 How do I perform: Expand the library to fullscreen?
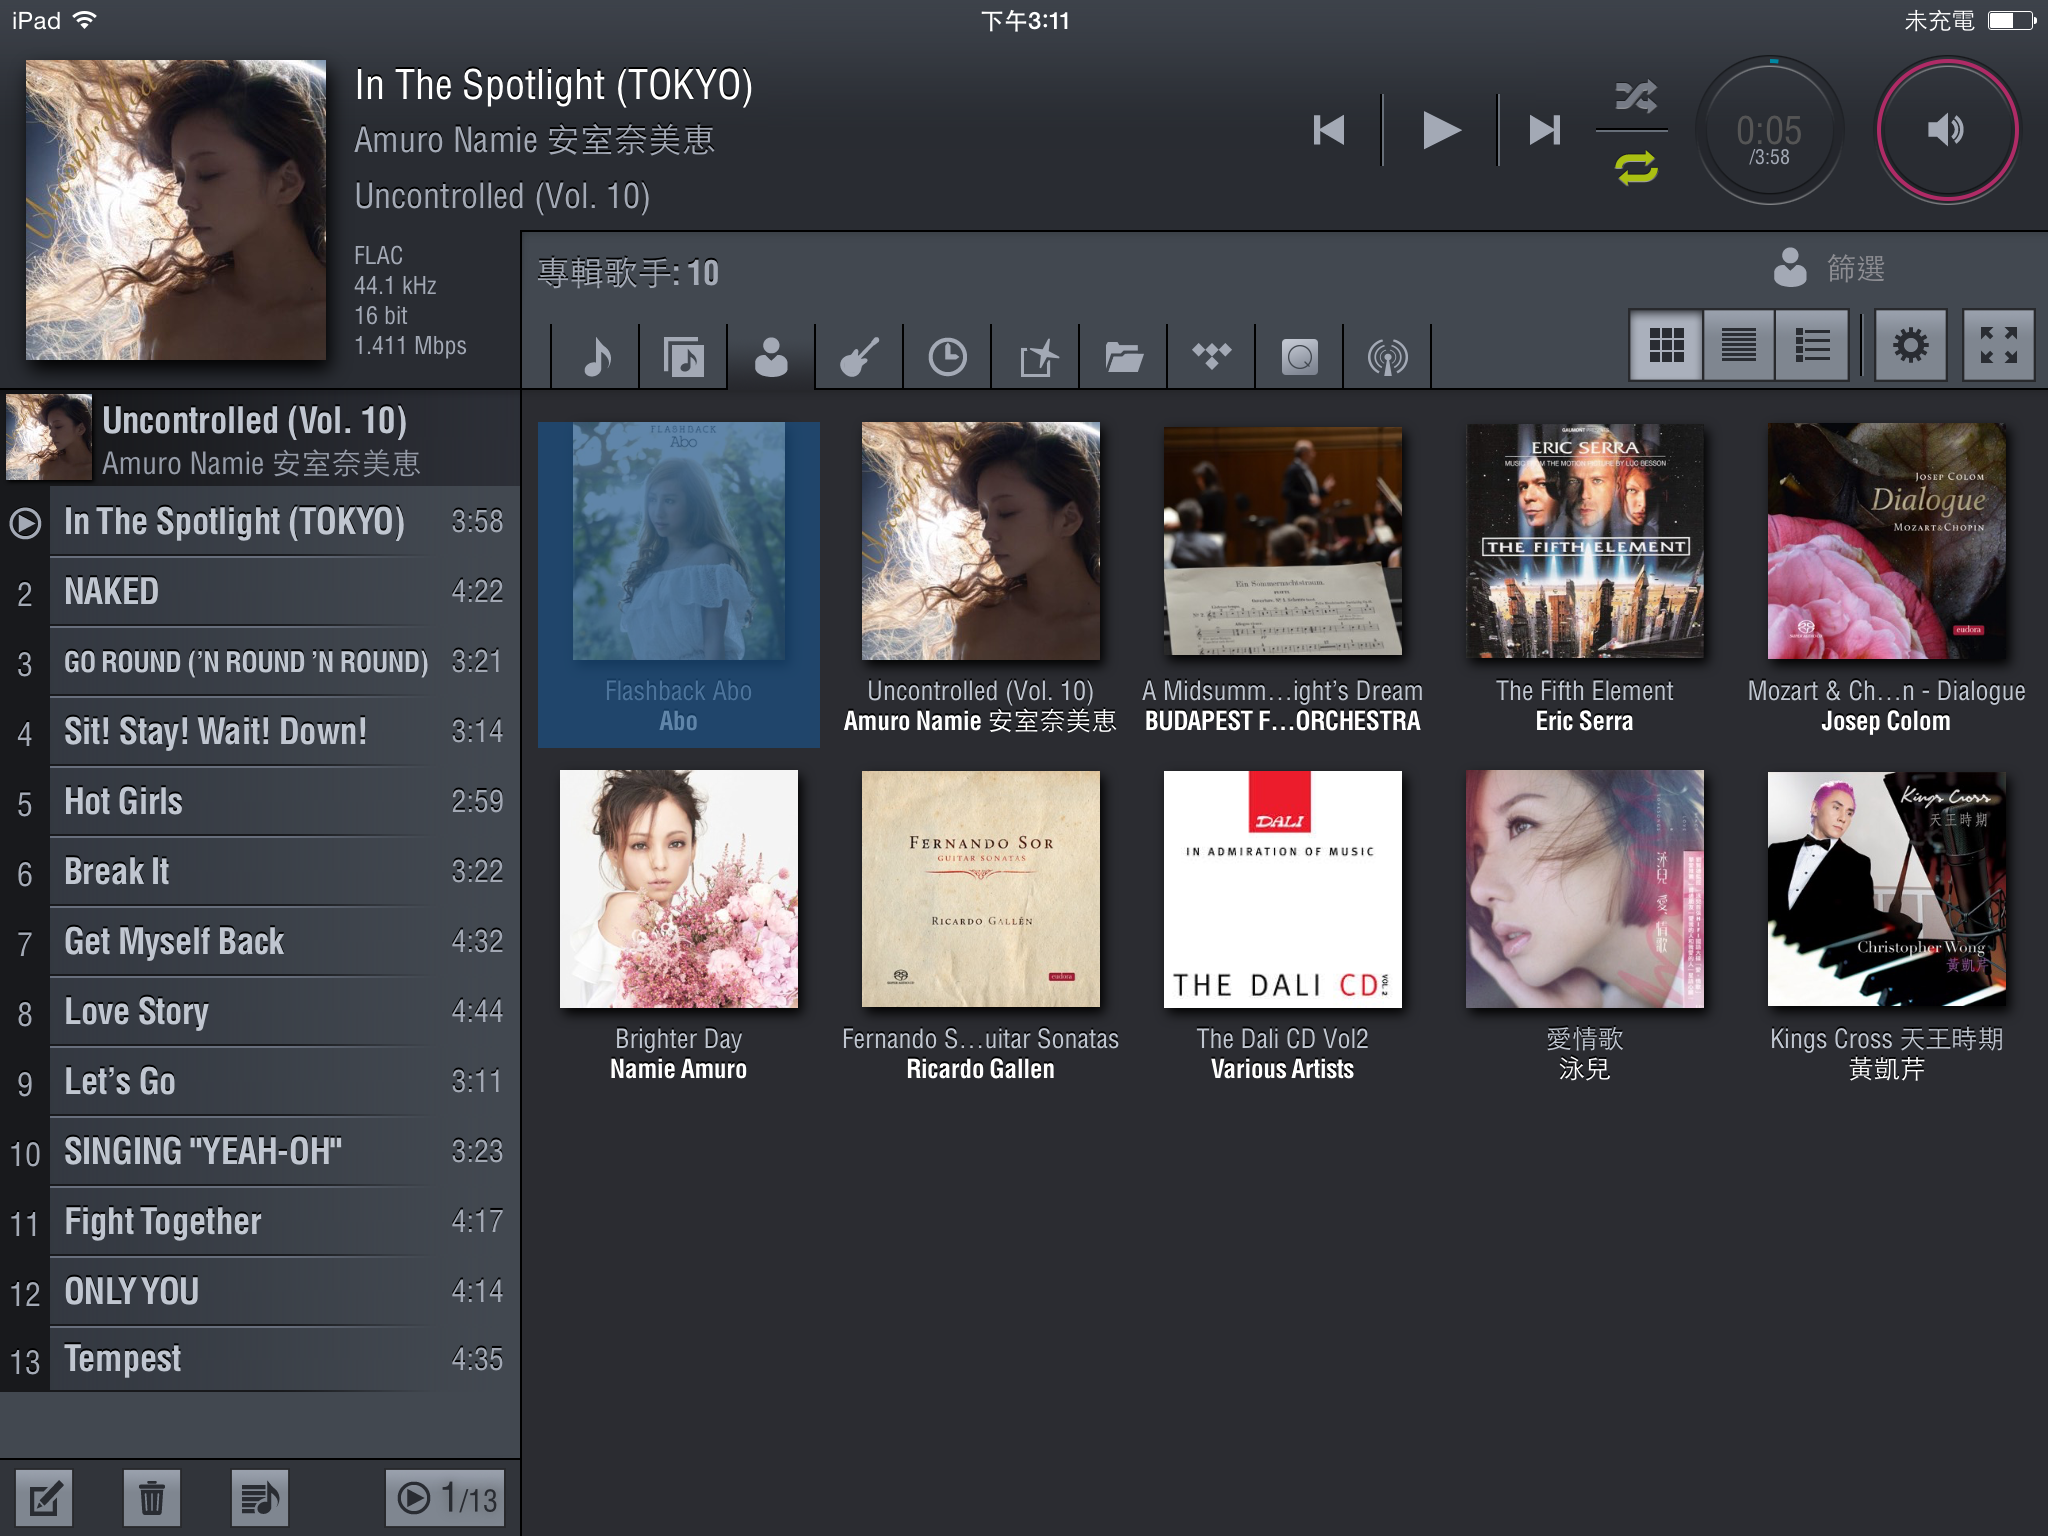[x=1998, y=346]
